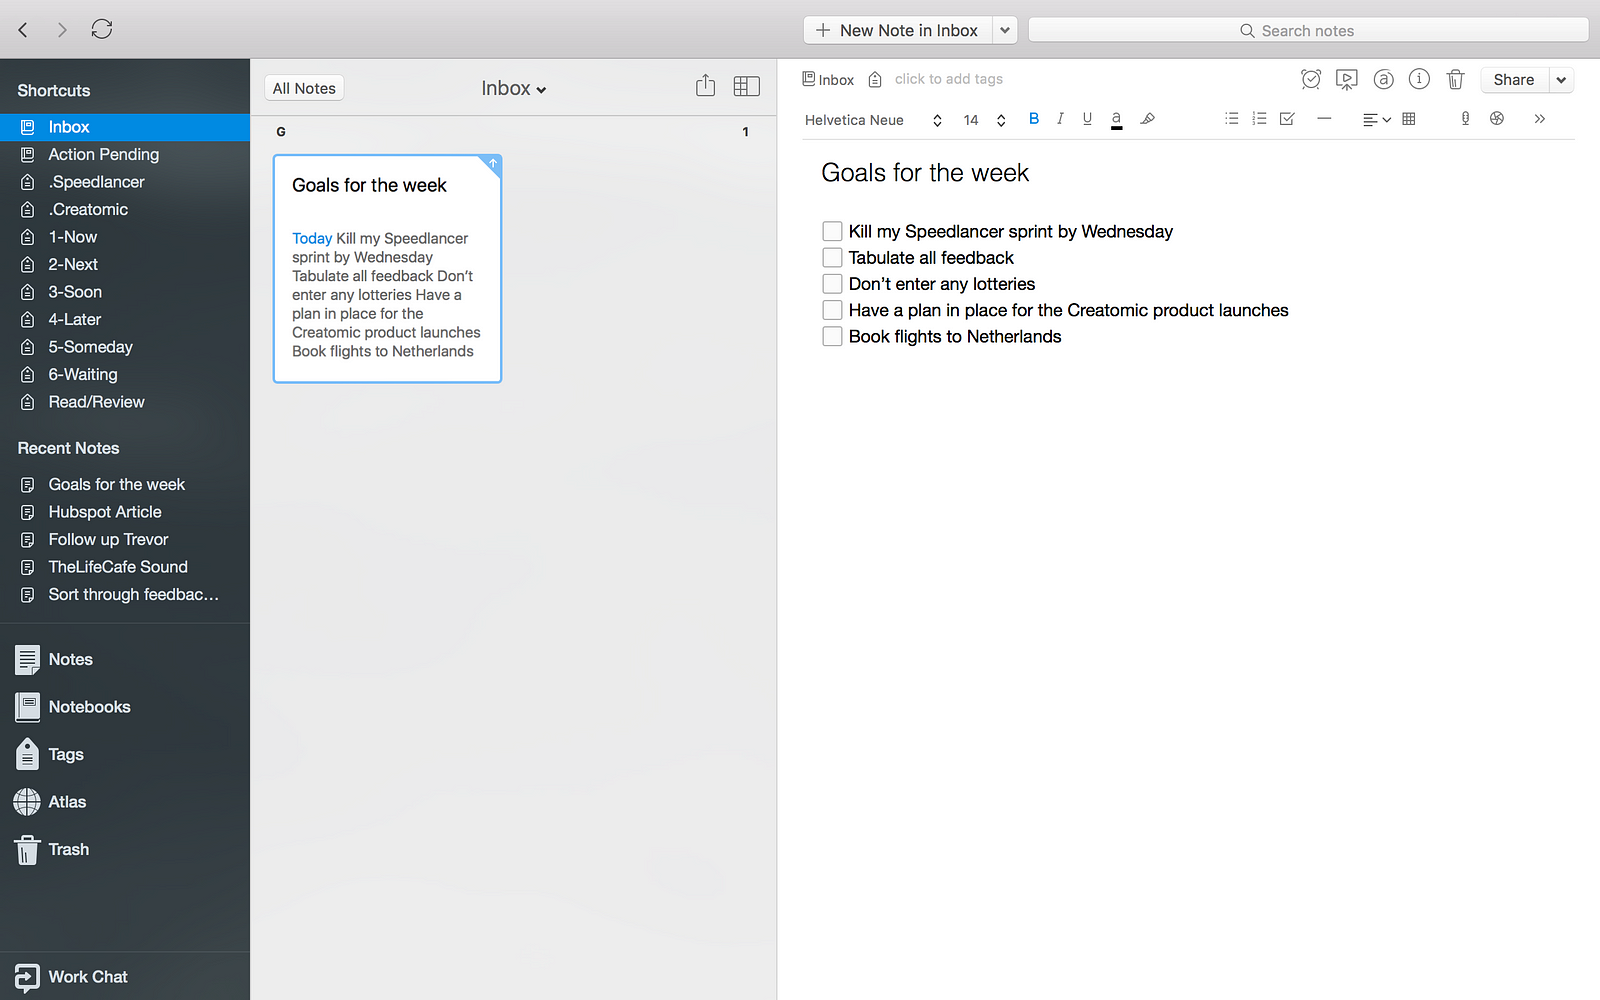
Task: Click the back navigation arrow
Action: (x=23, y=30)
